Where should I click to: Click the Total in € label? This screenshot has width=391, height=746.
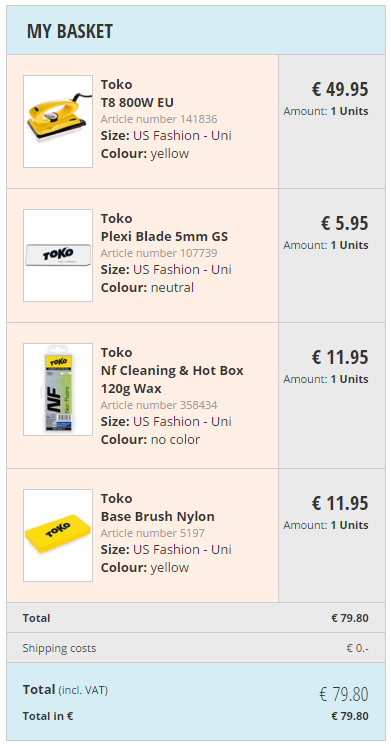(x=48, y=716)
